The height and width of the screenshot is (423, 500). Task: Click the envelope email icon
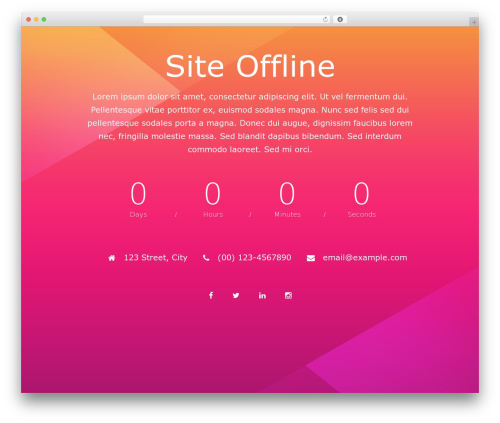click(311, 258)
